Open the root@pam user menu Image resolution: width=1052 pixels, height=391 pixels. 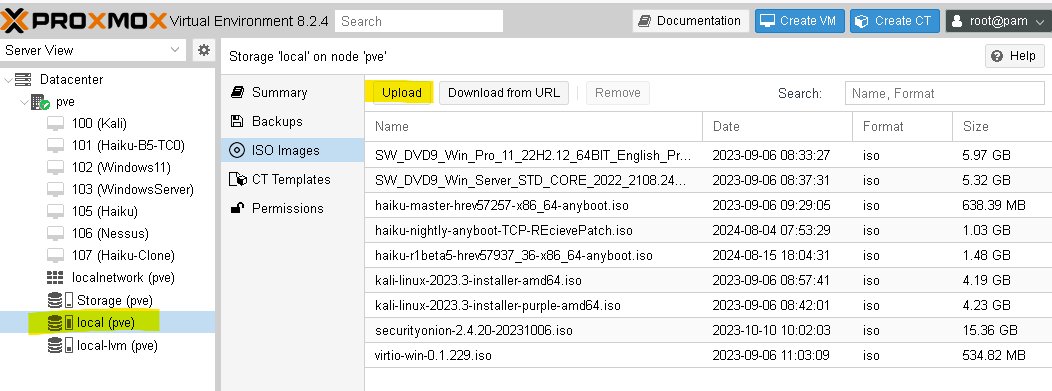tap(998, 21)
